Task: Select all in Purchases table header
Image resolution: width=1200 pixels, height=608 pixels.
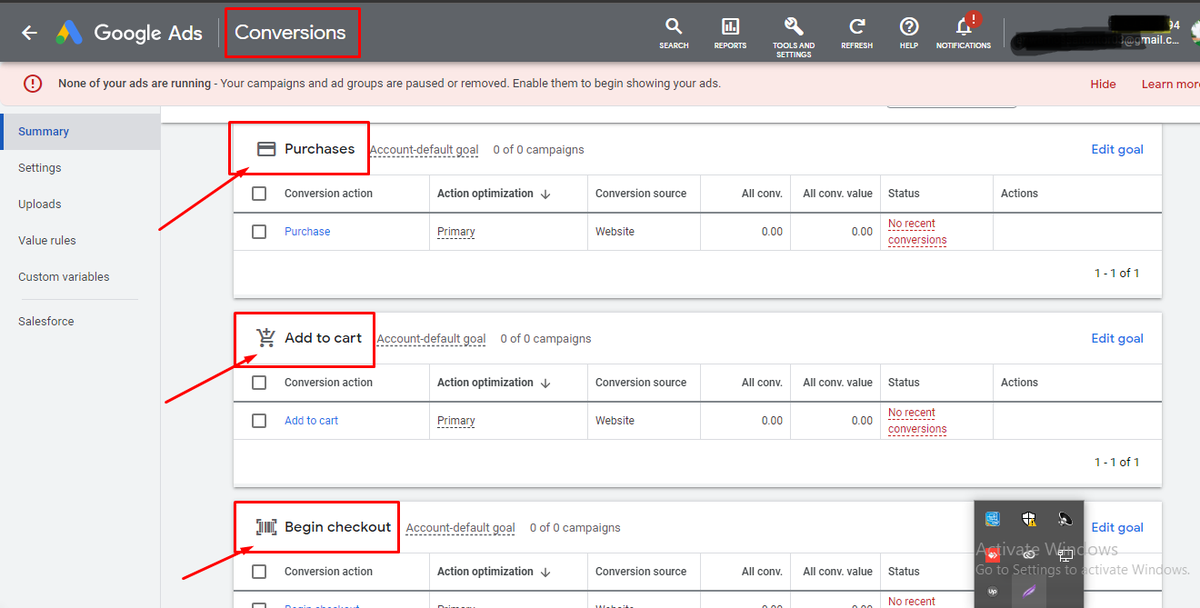Action: click(259, 193)
